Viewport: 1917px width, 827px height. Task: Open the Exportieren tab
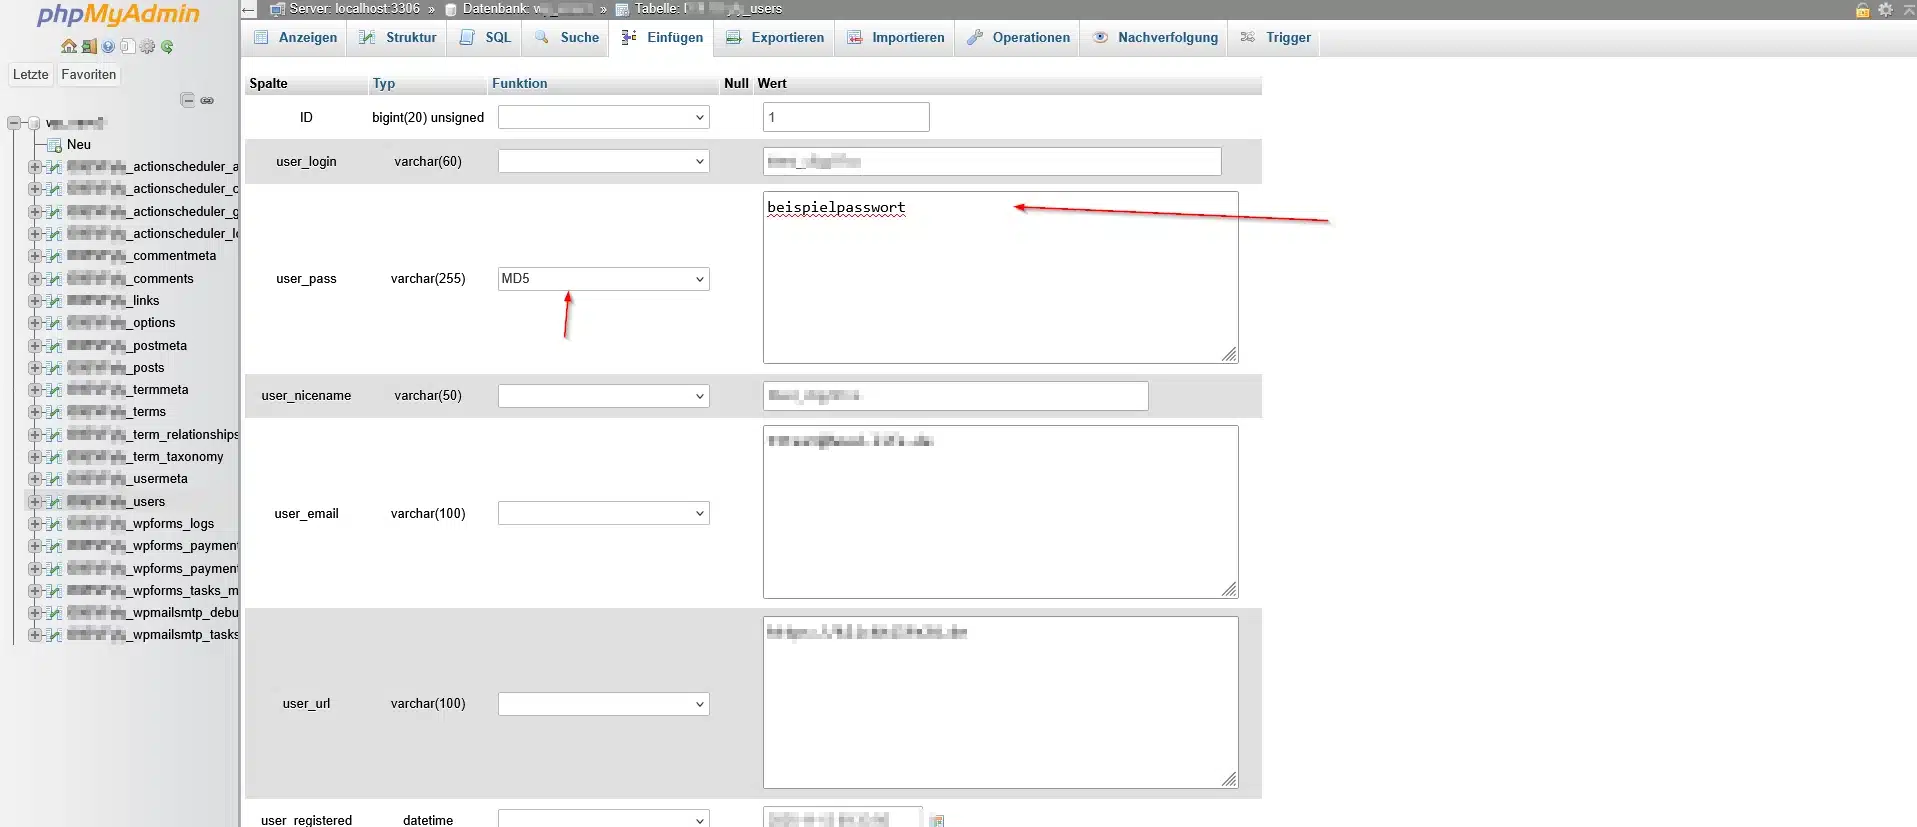tap(775, 38)
